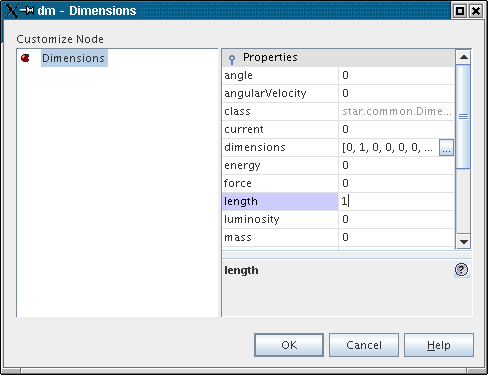
Task: Click the angle value field
Action: [396, 75]
